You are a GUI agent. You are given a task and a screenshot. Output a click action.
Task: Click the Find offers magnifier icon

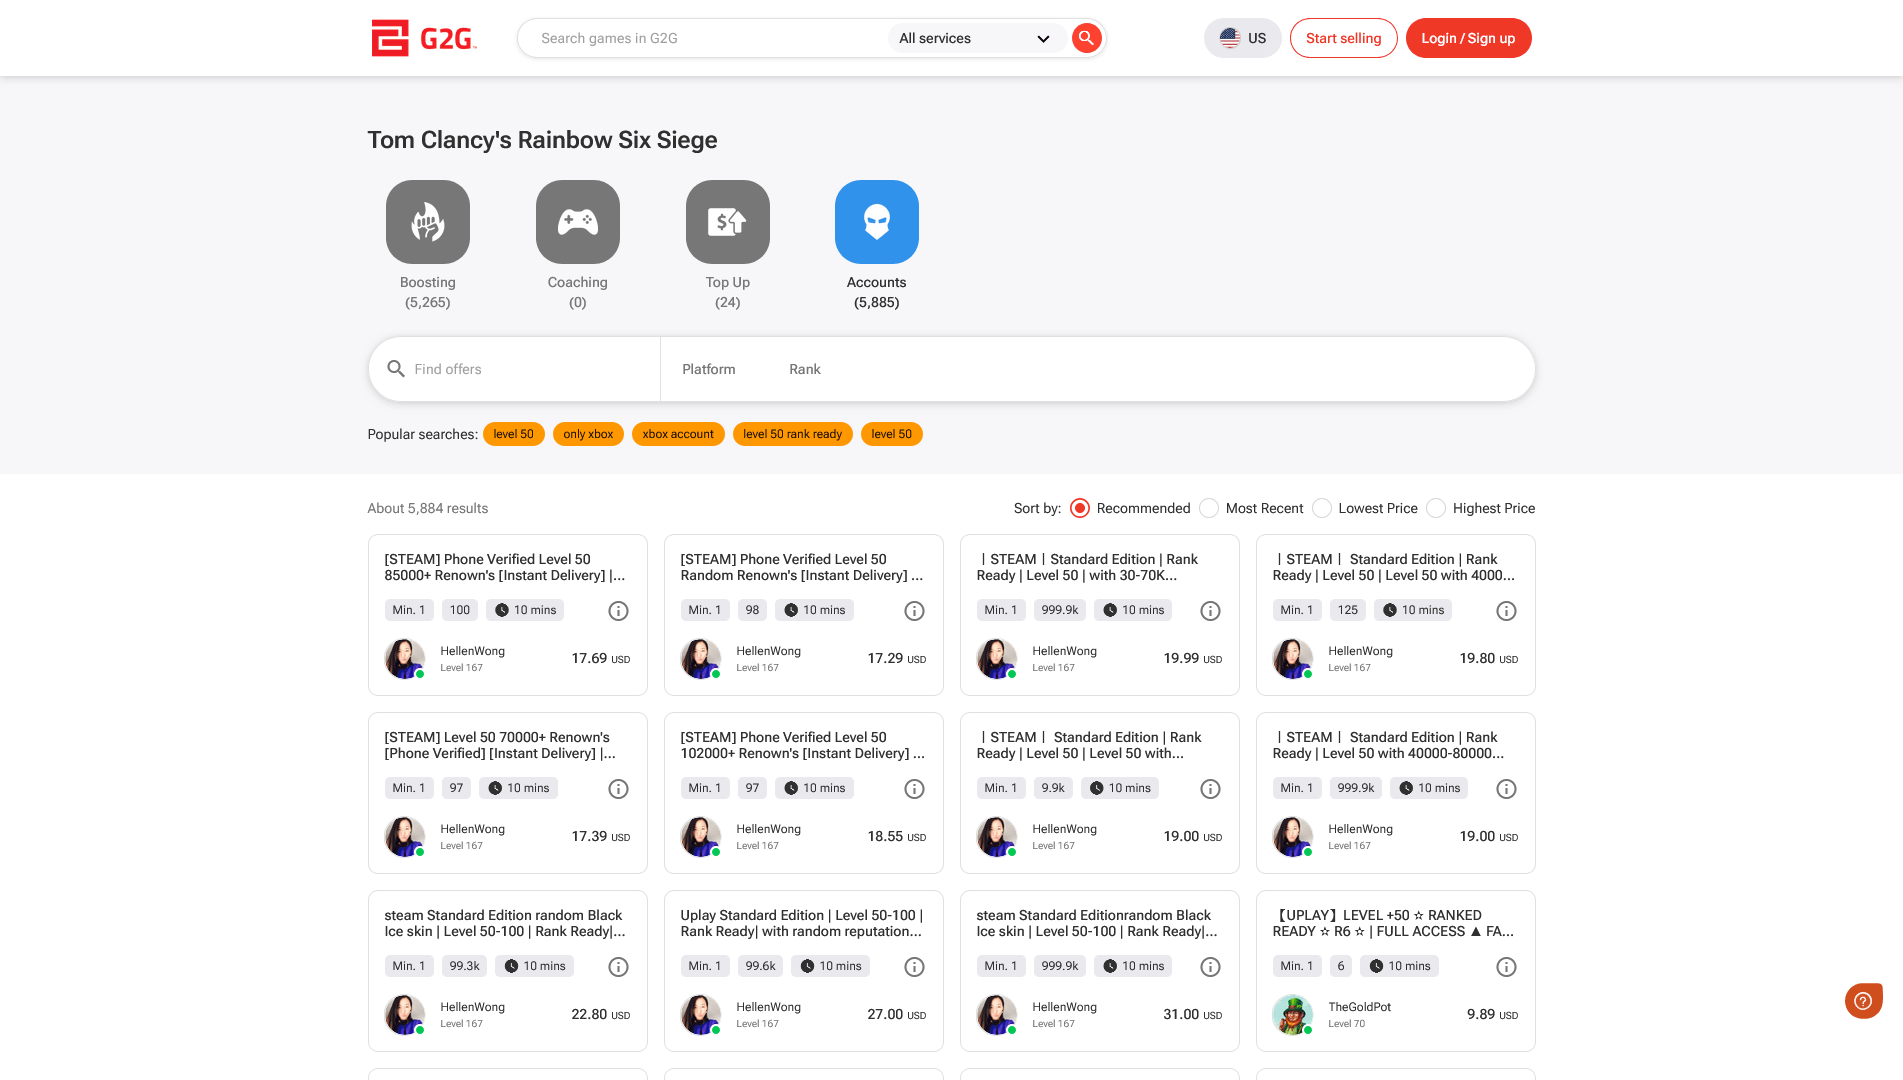point(396,369)
